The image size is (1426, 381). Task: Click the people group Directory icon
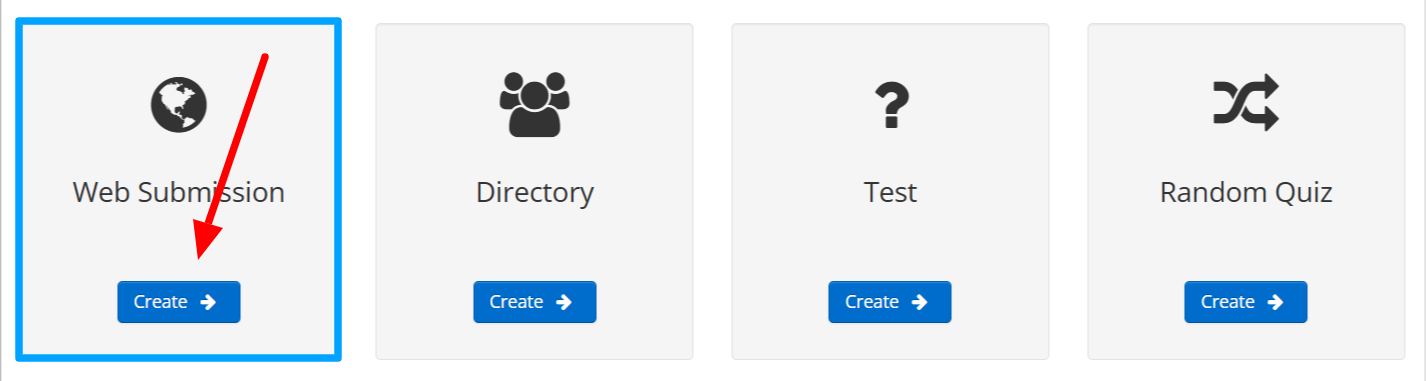[x=534, y=104]
